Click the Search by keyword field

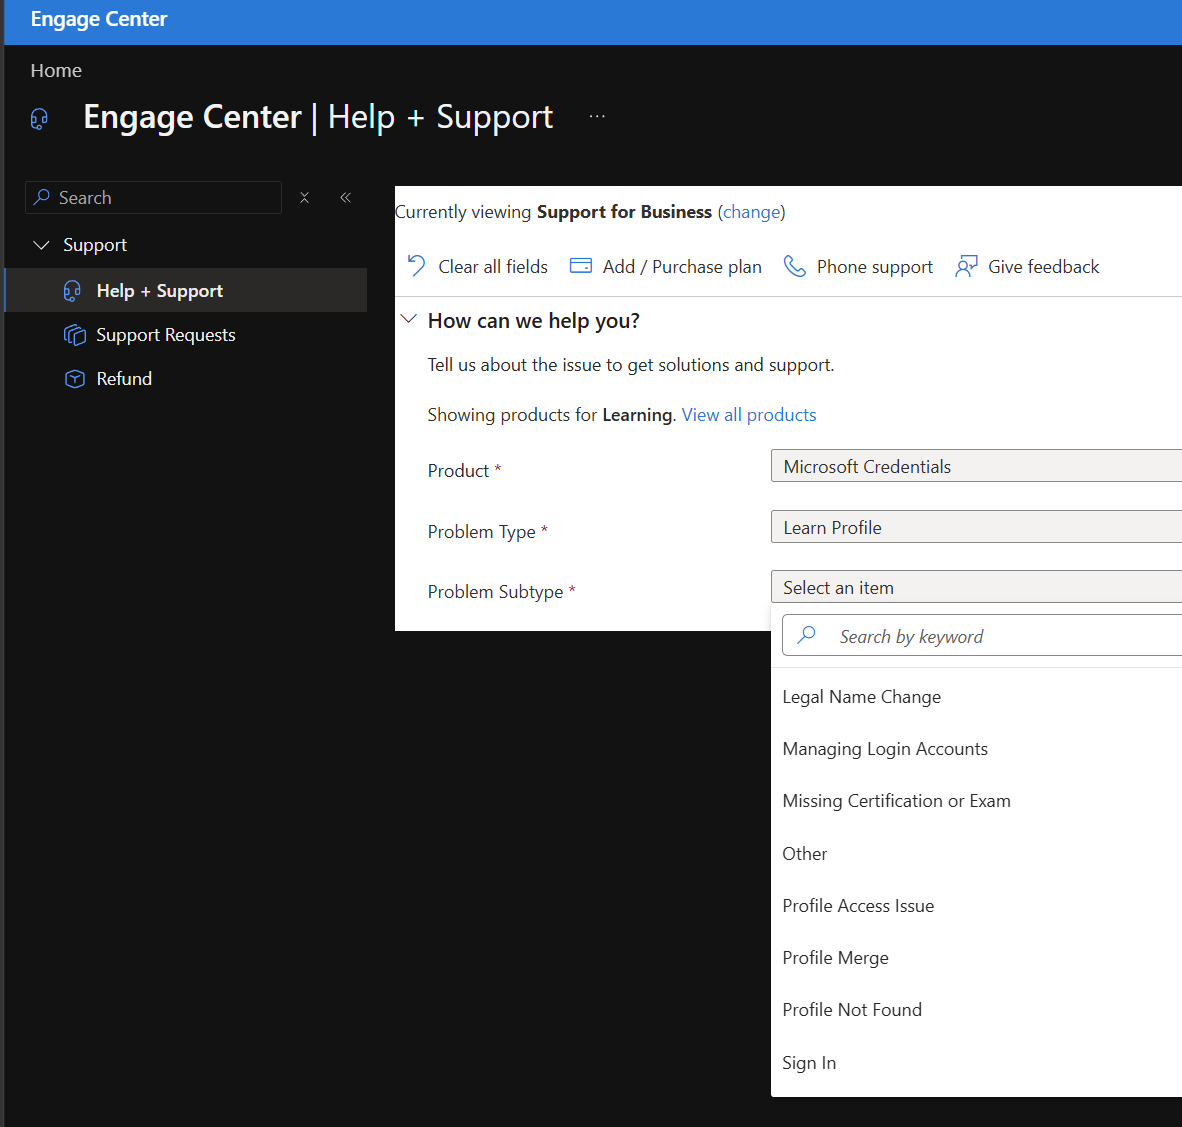pyautogui.click(x=982, y=635)
